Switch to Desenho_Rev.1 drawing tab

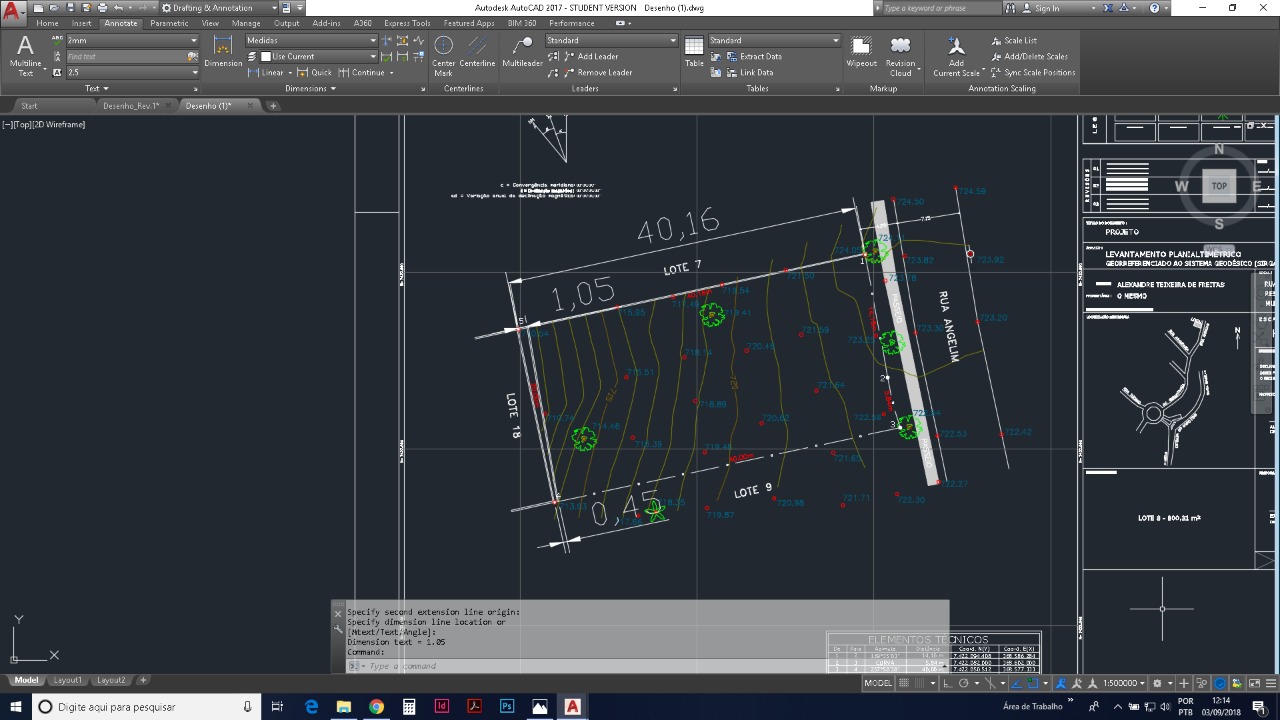(131, 106)
